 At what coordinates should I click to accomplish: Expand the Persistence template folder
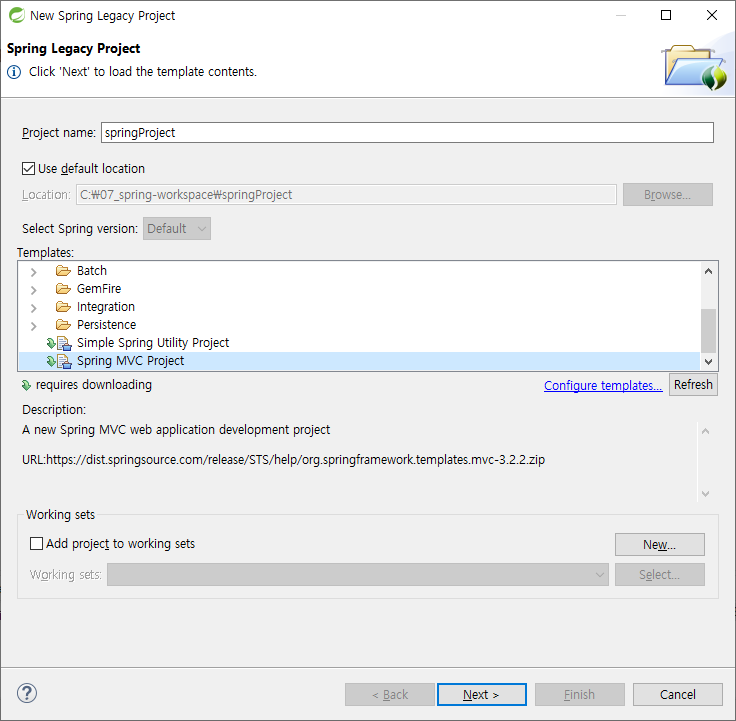coord(33,326)
